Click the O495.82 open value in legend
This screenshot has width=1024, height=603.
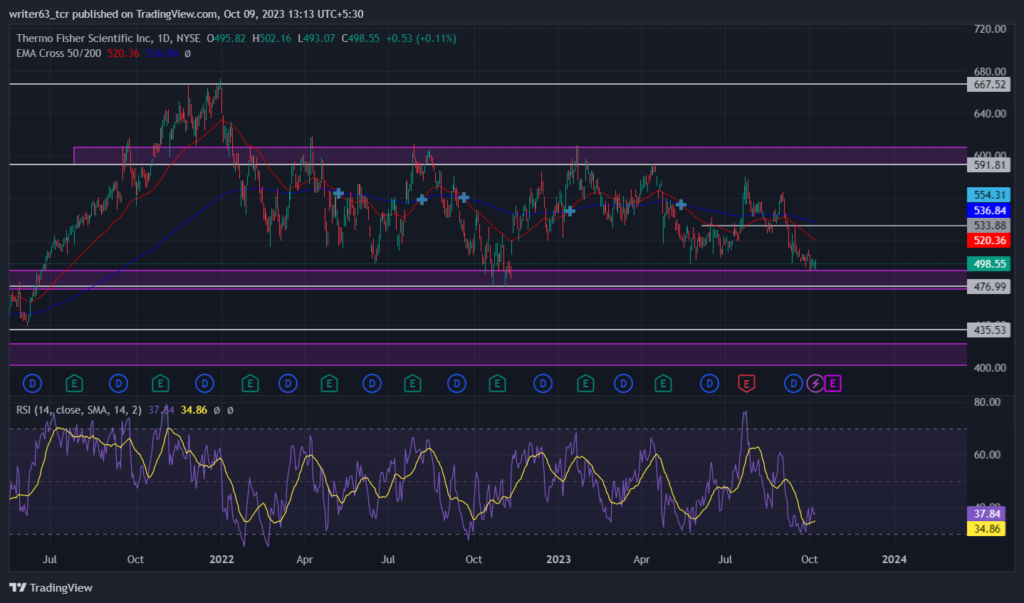click(226, 39)
